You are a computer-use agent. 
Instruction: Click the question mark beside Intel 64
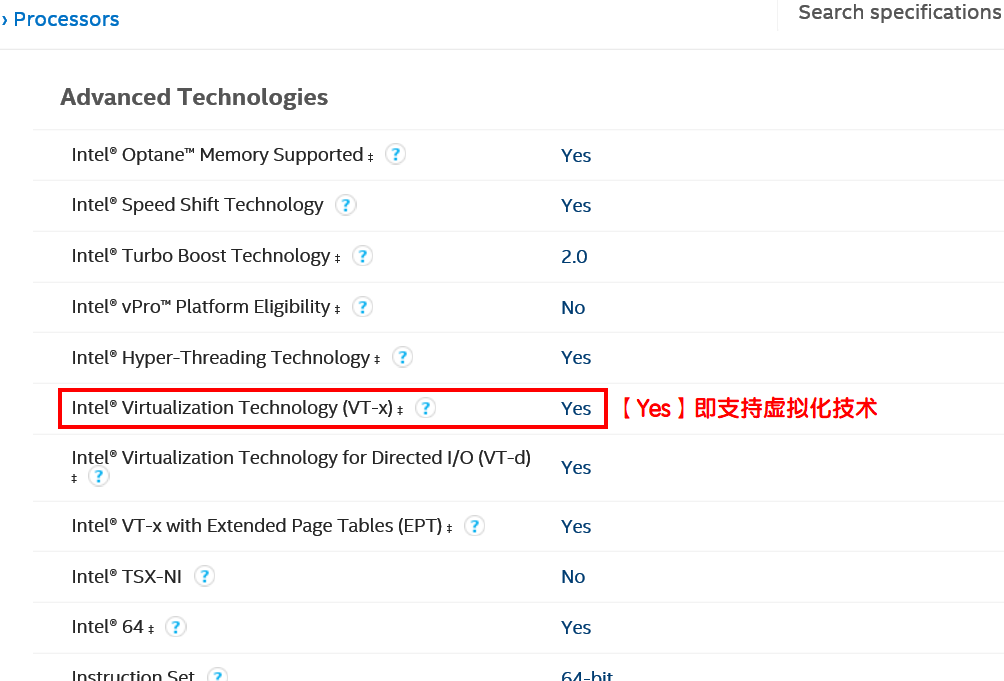click(x=175, y=626)
